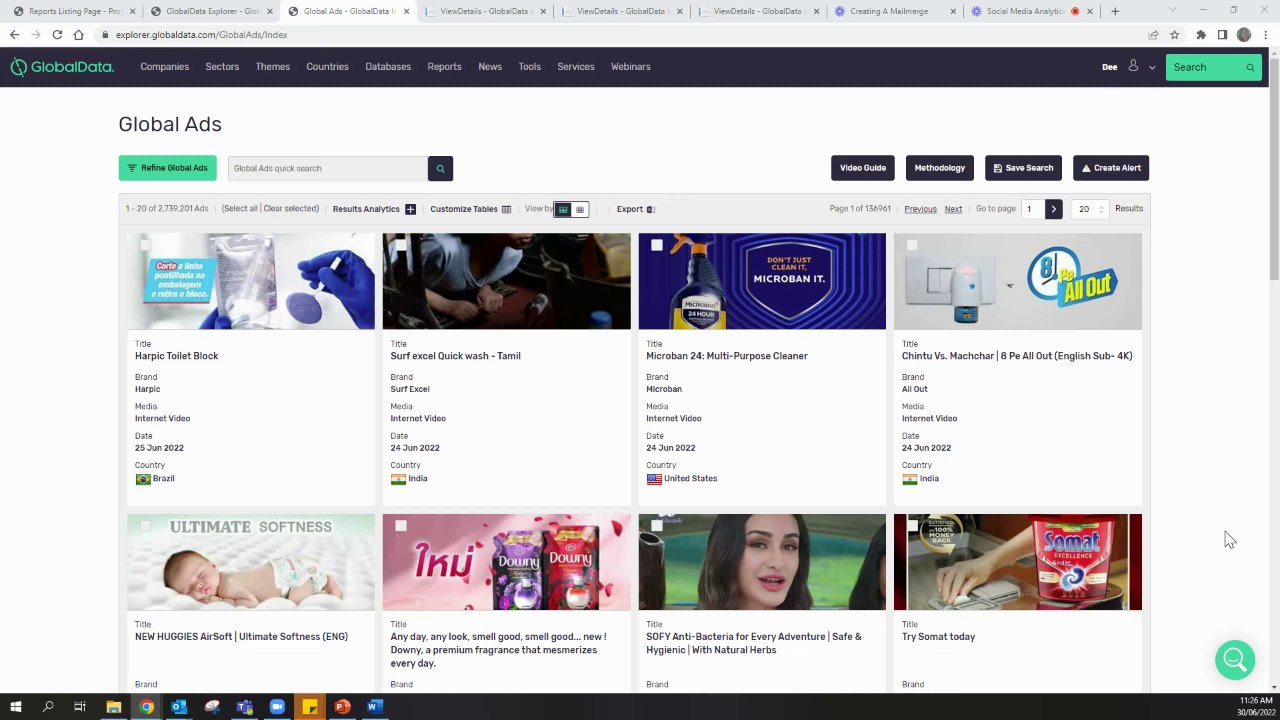The height and width of the screenshot is (720, 1280).
Task: Click Create Alert button
Action: (1111, 168)
